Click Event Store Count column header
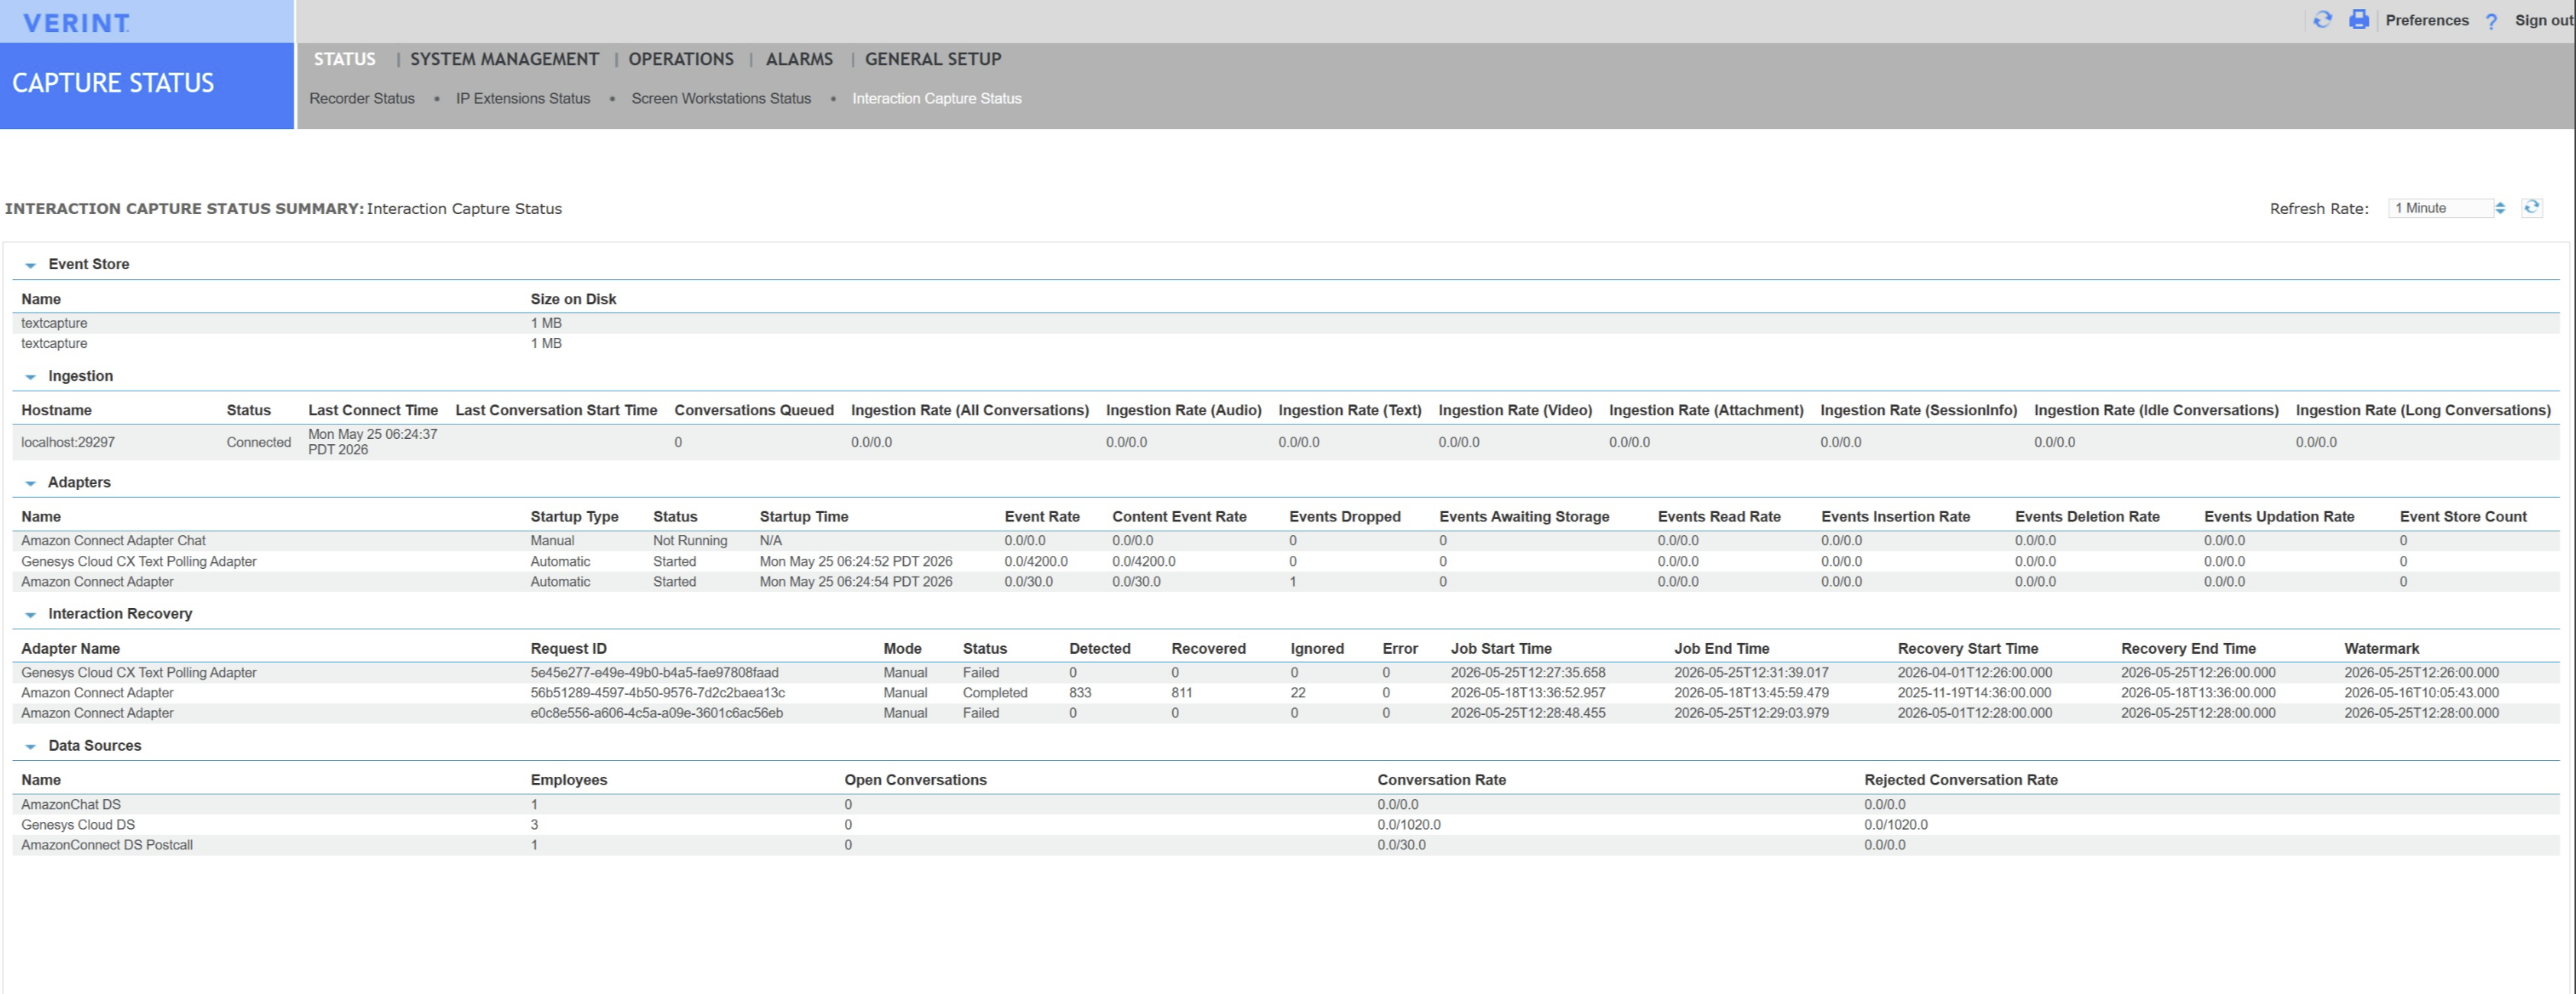Screen dimensions: 2576x994 point(2463,516)
